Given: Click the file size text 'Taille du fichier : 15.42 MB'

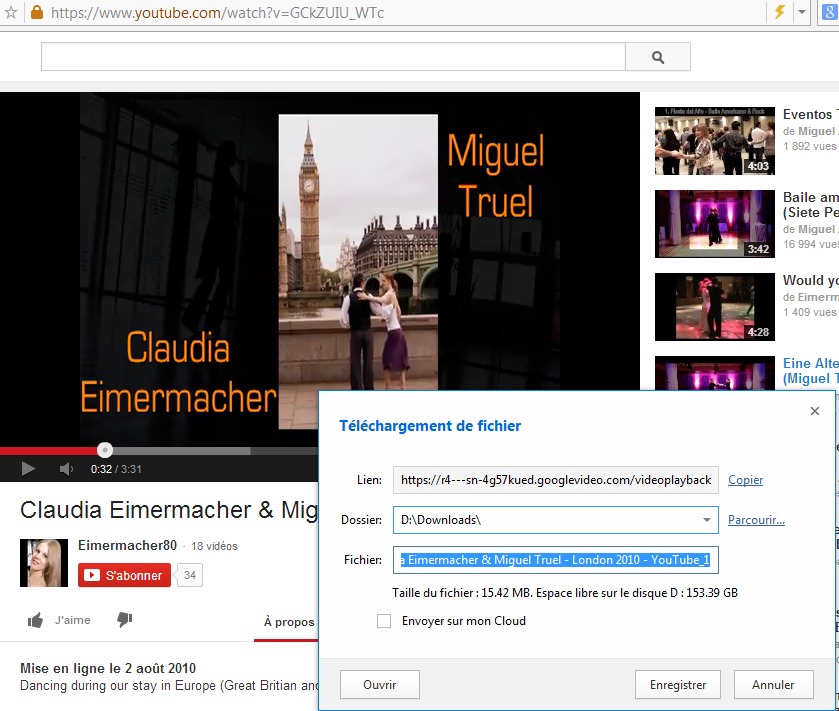Looking at the screenshot, I should pos(461,593).
